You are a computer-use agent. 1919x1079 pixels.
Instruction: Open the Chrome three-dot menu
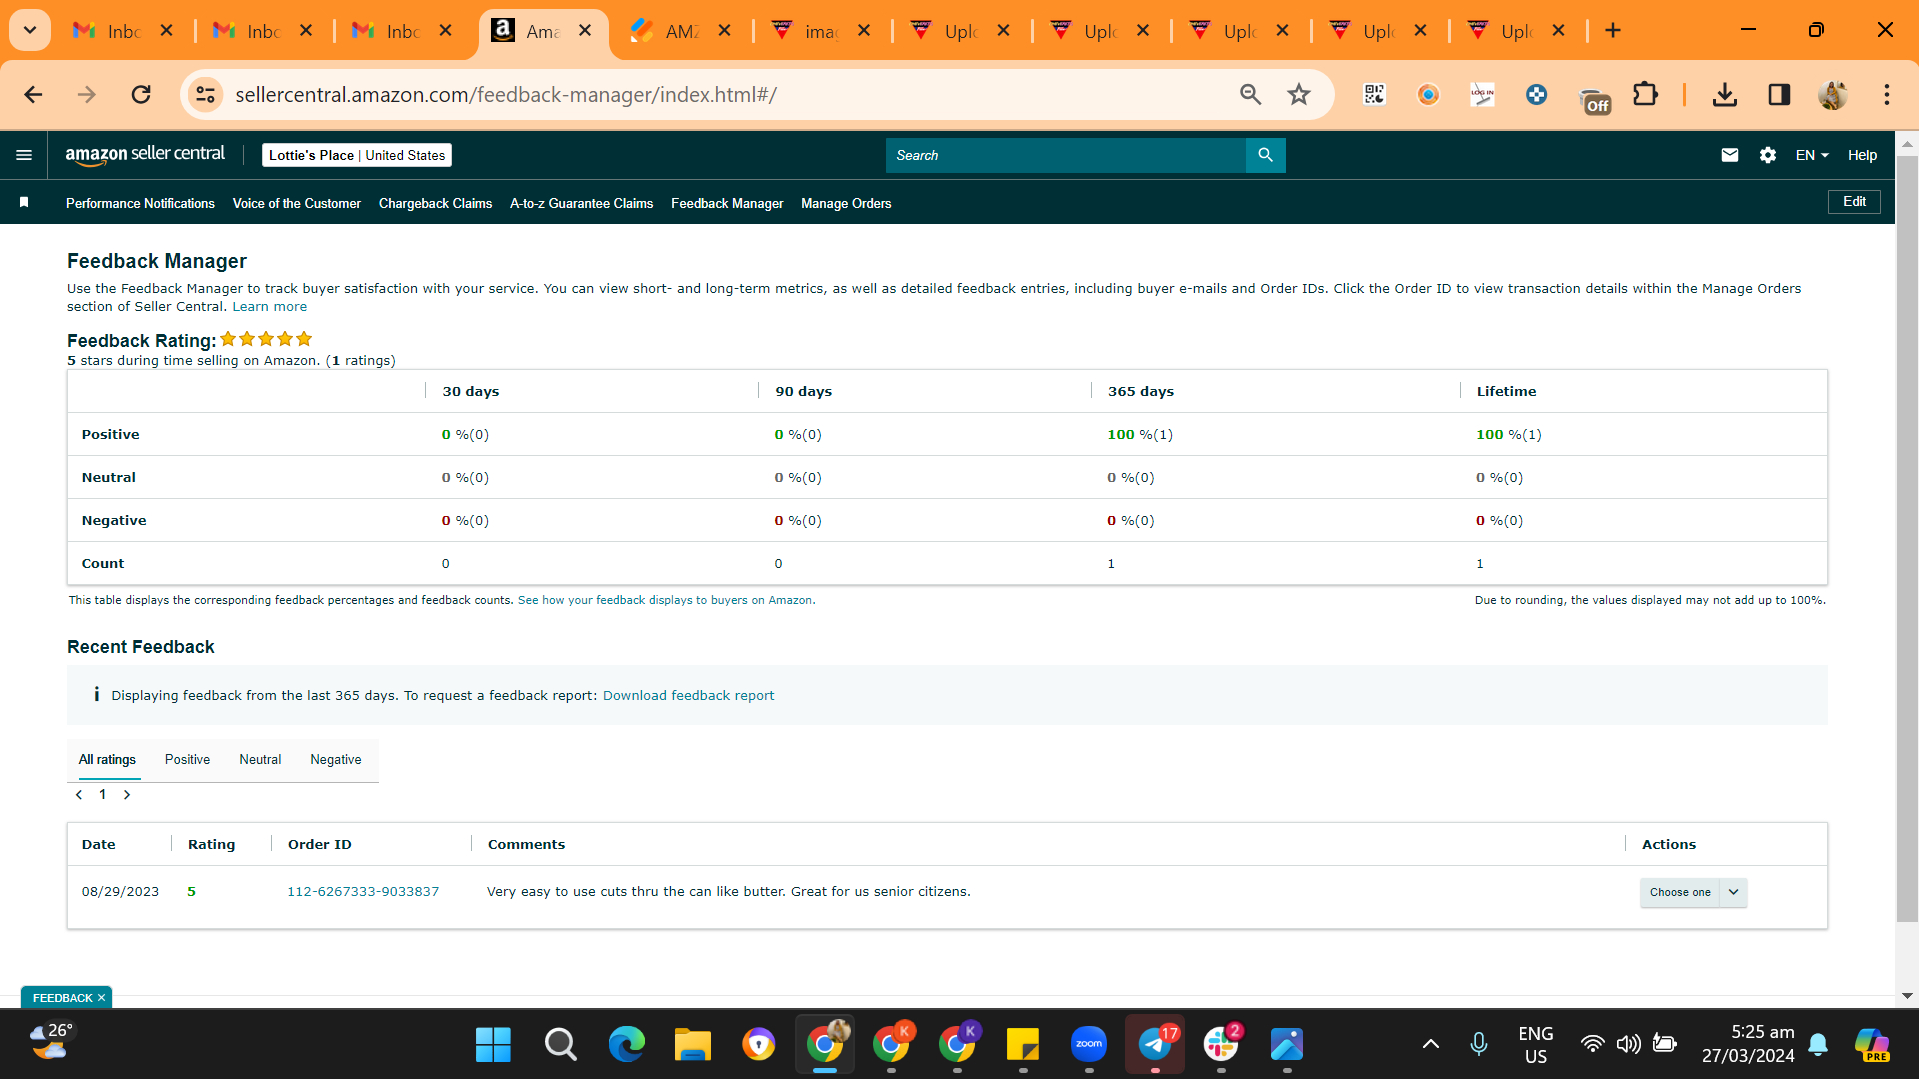(x=1886, y=95)
